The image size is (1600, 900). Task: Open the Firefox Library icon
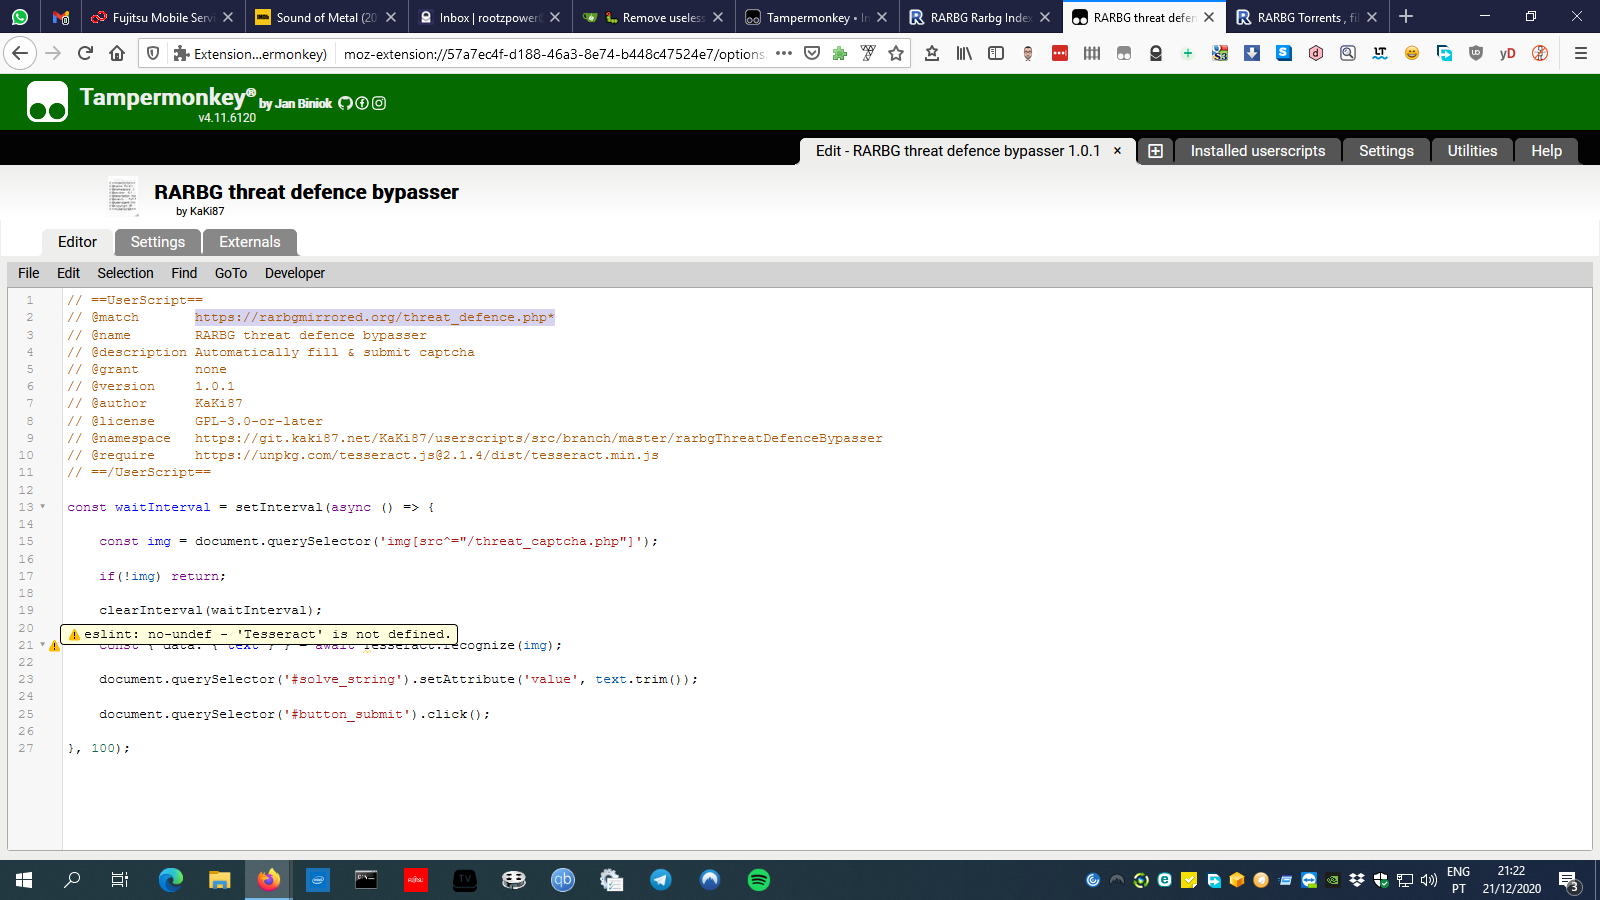coord(964,53)
